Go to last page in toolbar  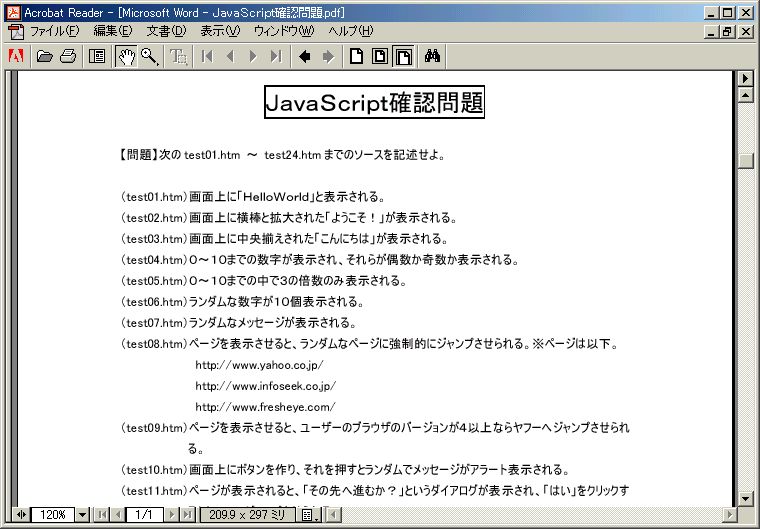(276, 56)
